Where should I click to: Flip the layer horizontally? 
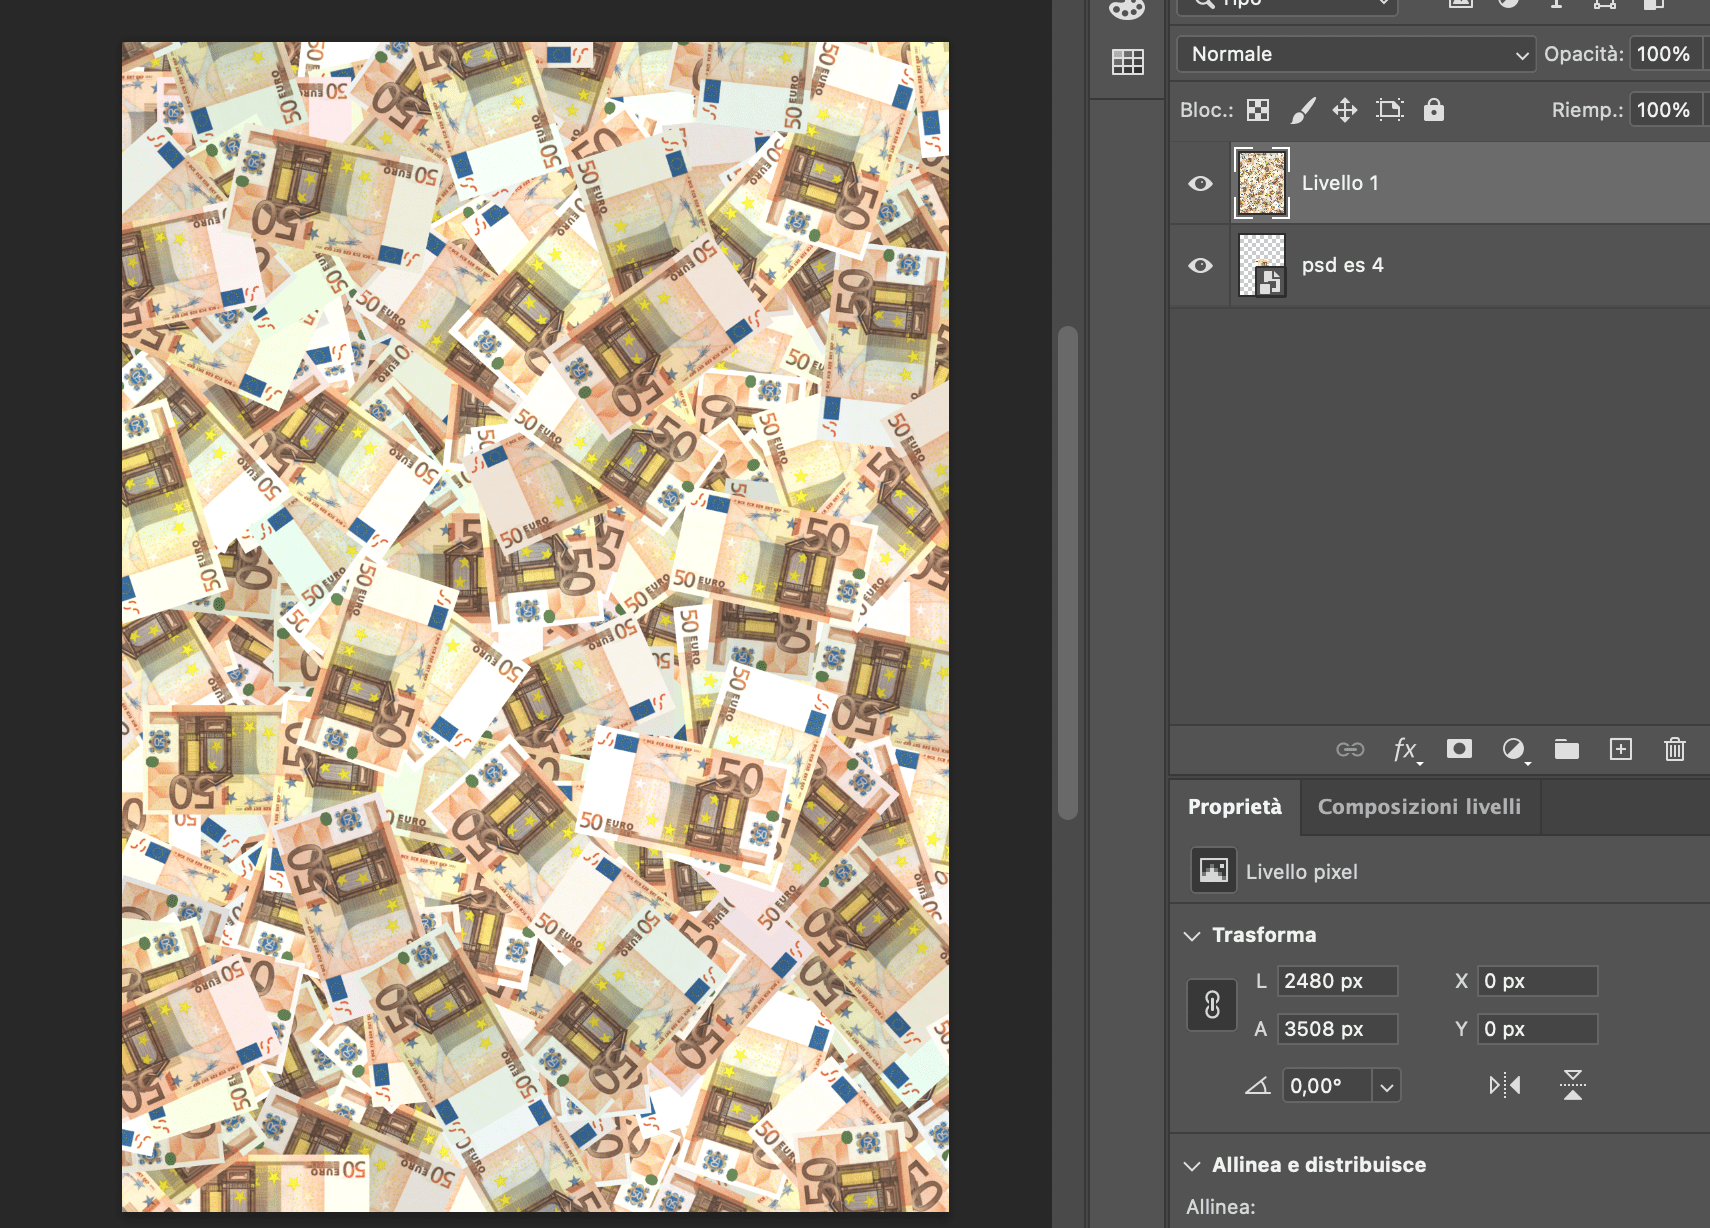pyautogui.click(x=1505, y=1085)
